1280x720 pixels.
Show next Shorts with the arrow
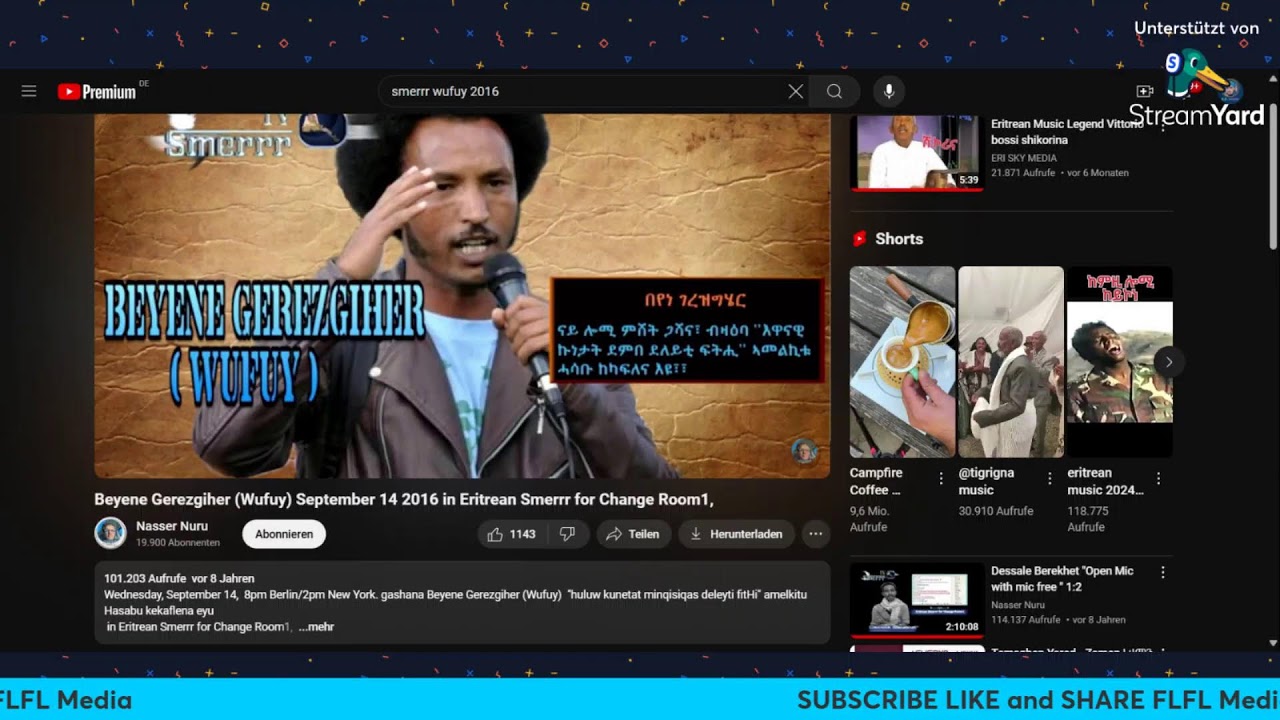click(1168, 362)
